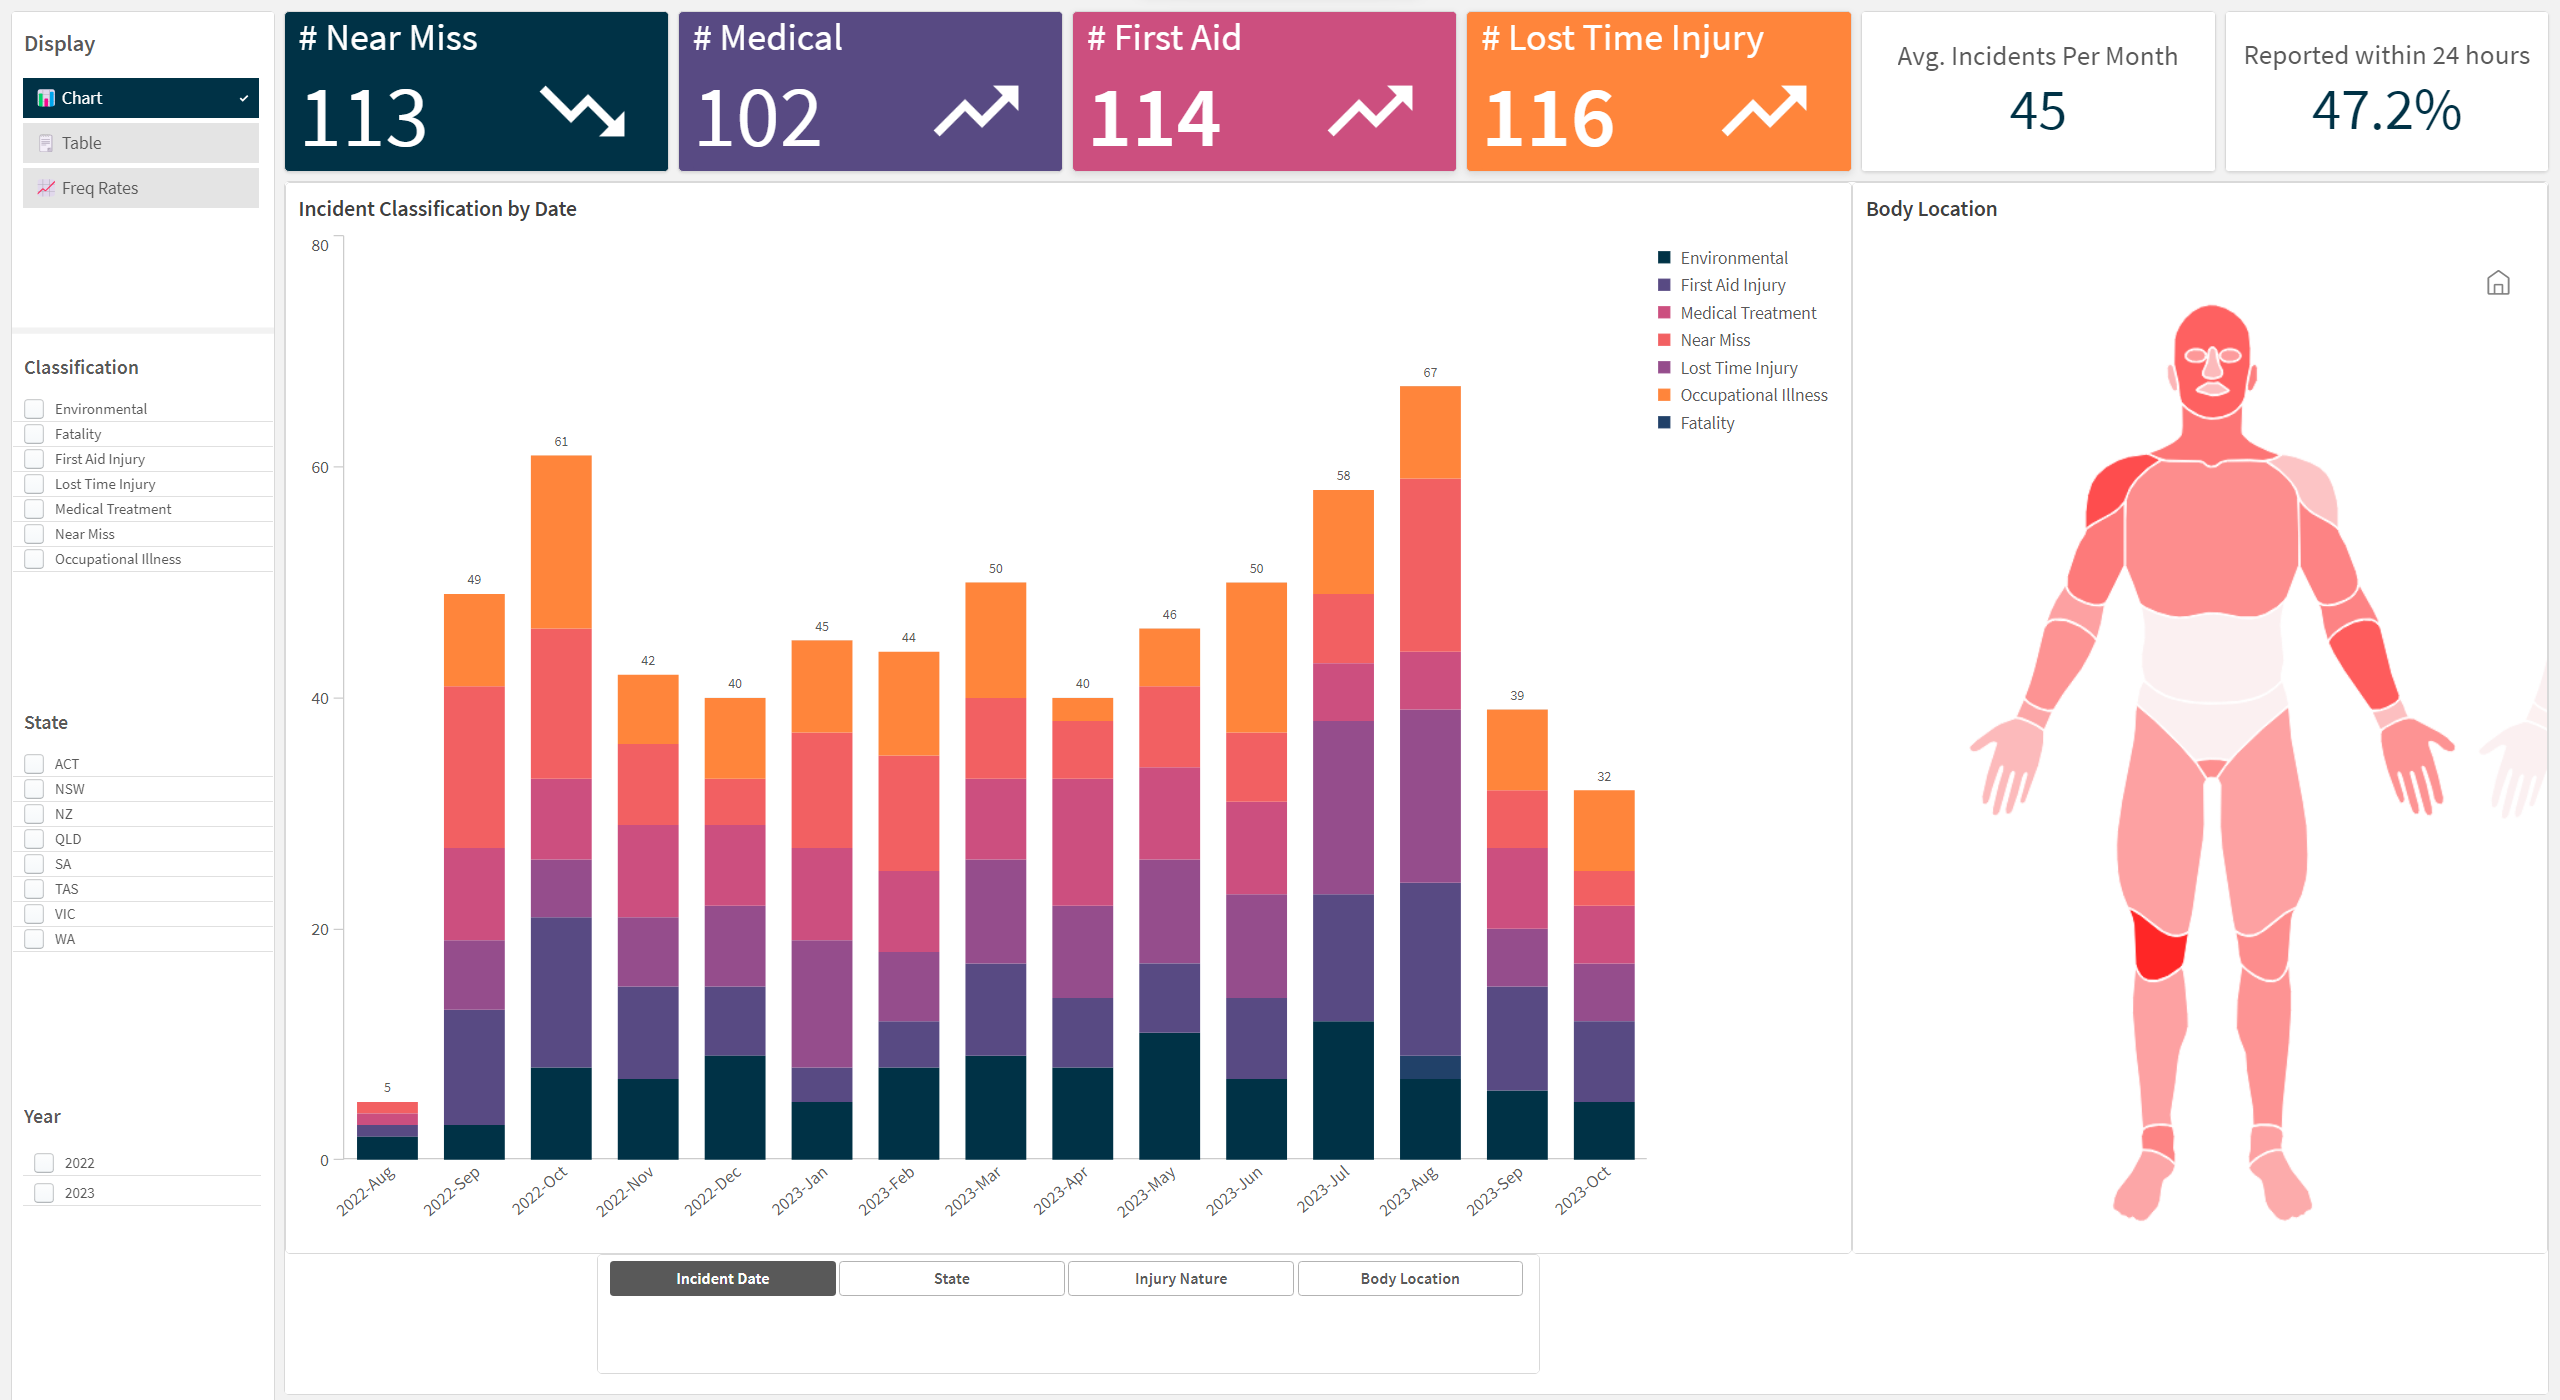The image size is (2560, 1400).
Task: Click the Table display icon
Action: pyautogui.click(x=46, y=143)
